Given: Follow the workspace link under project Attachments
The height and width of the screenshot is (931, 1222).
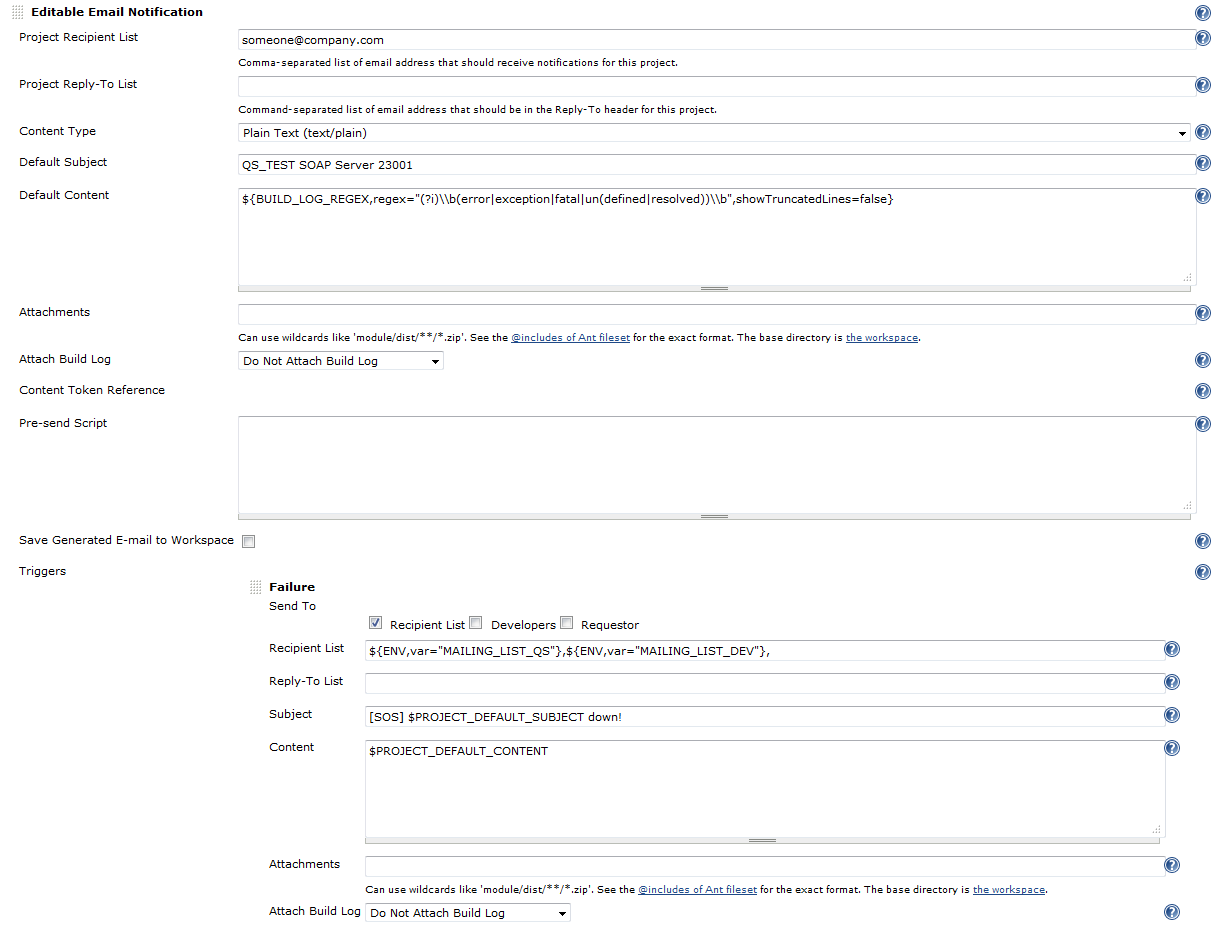Looking at the screenshot, I should tap(881, 338).
